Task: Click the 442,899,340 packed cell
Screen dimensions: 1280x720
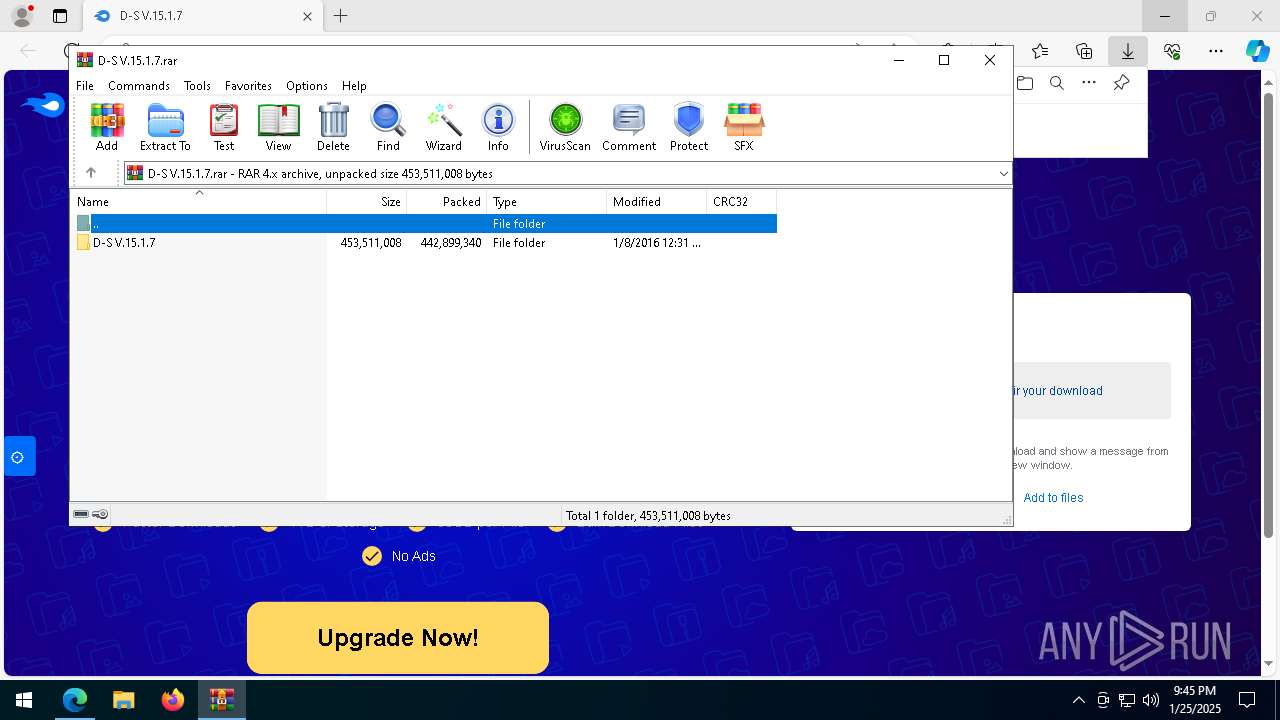Action: (x=451, y=243)
